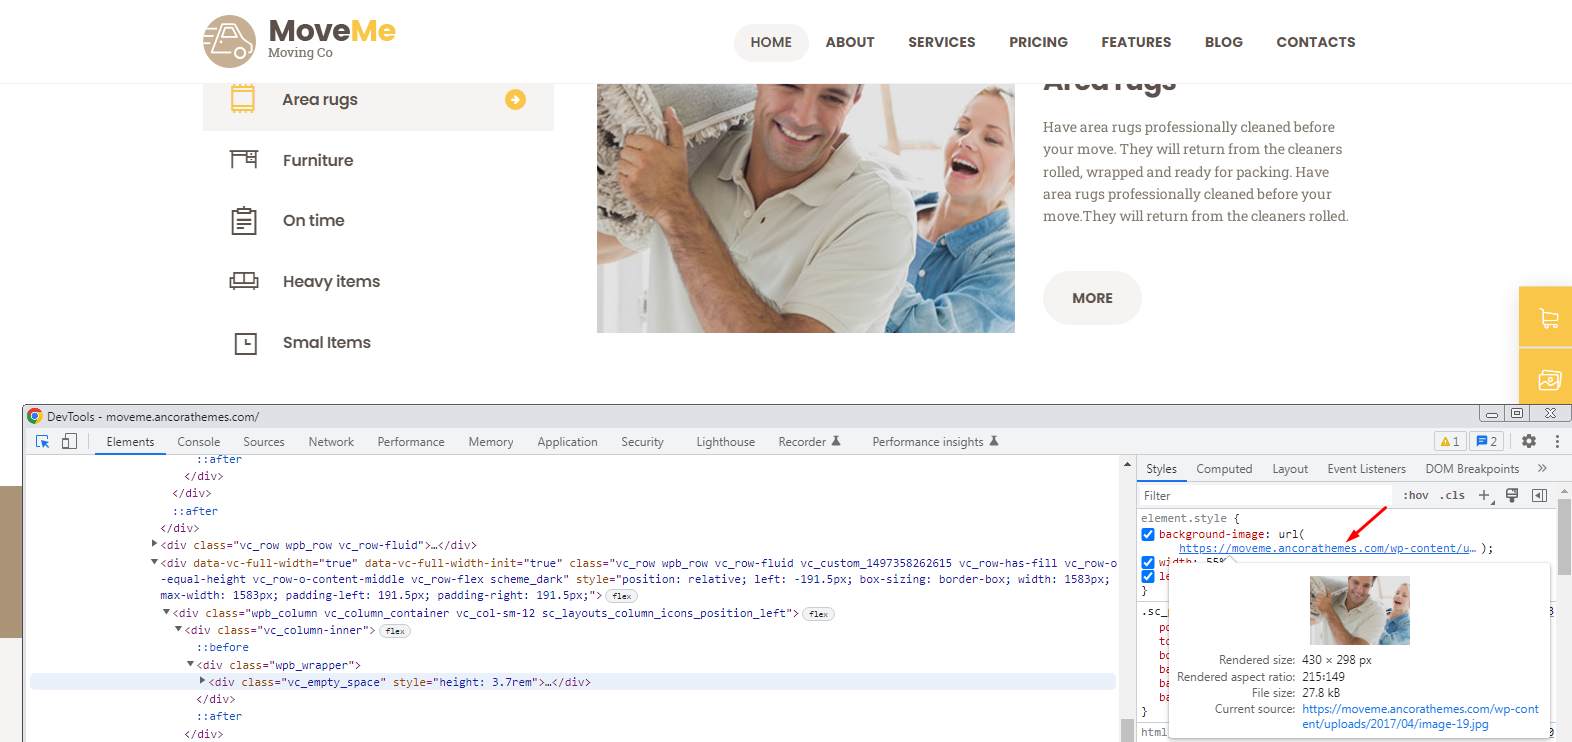Click the MORE button

[x=1092, y=298]
